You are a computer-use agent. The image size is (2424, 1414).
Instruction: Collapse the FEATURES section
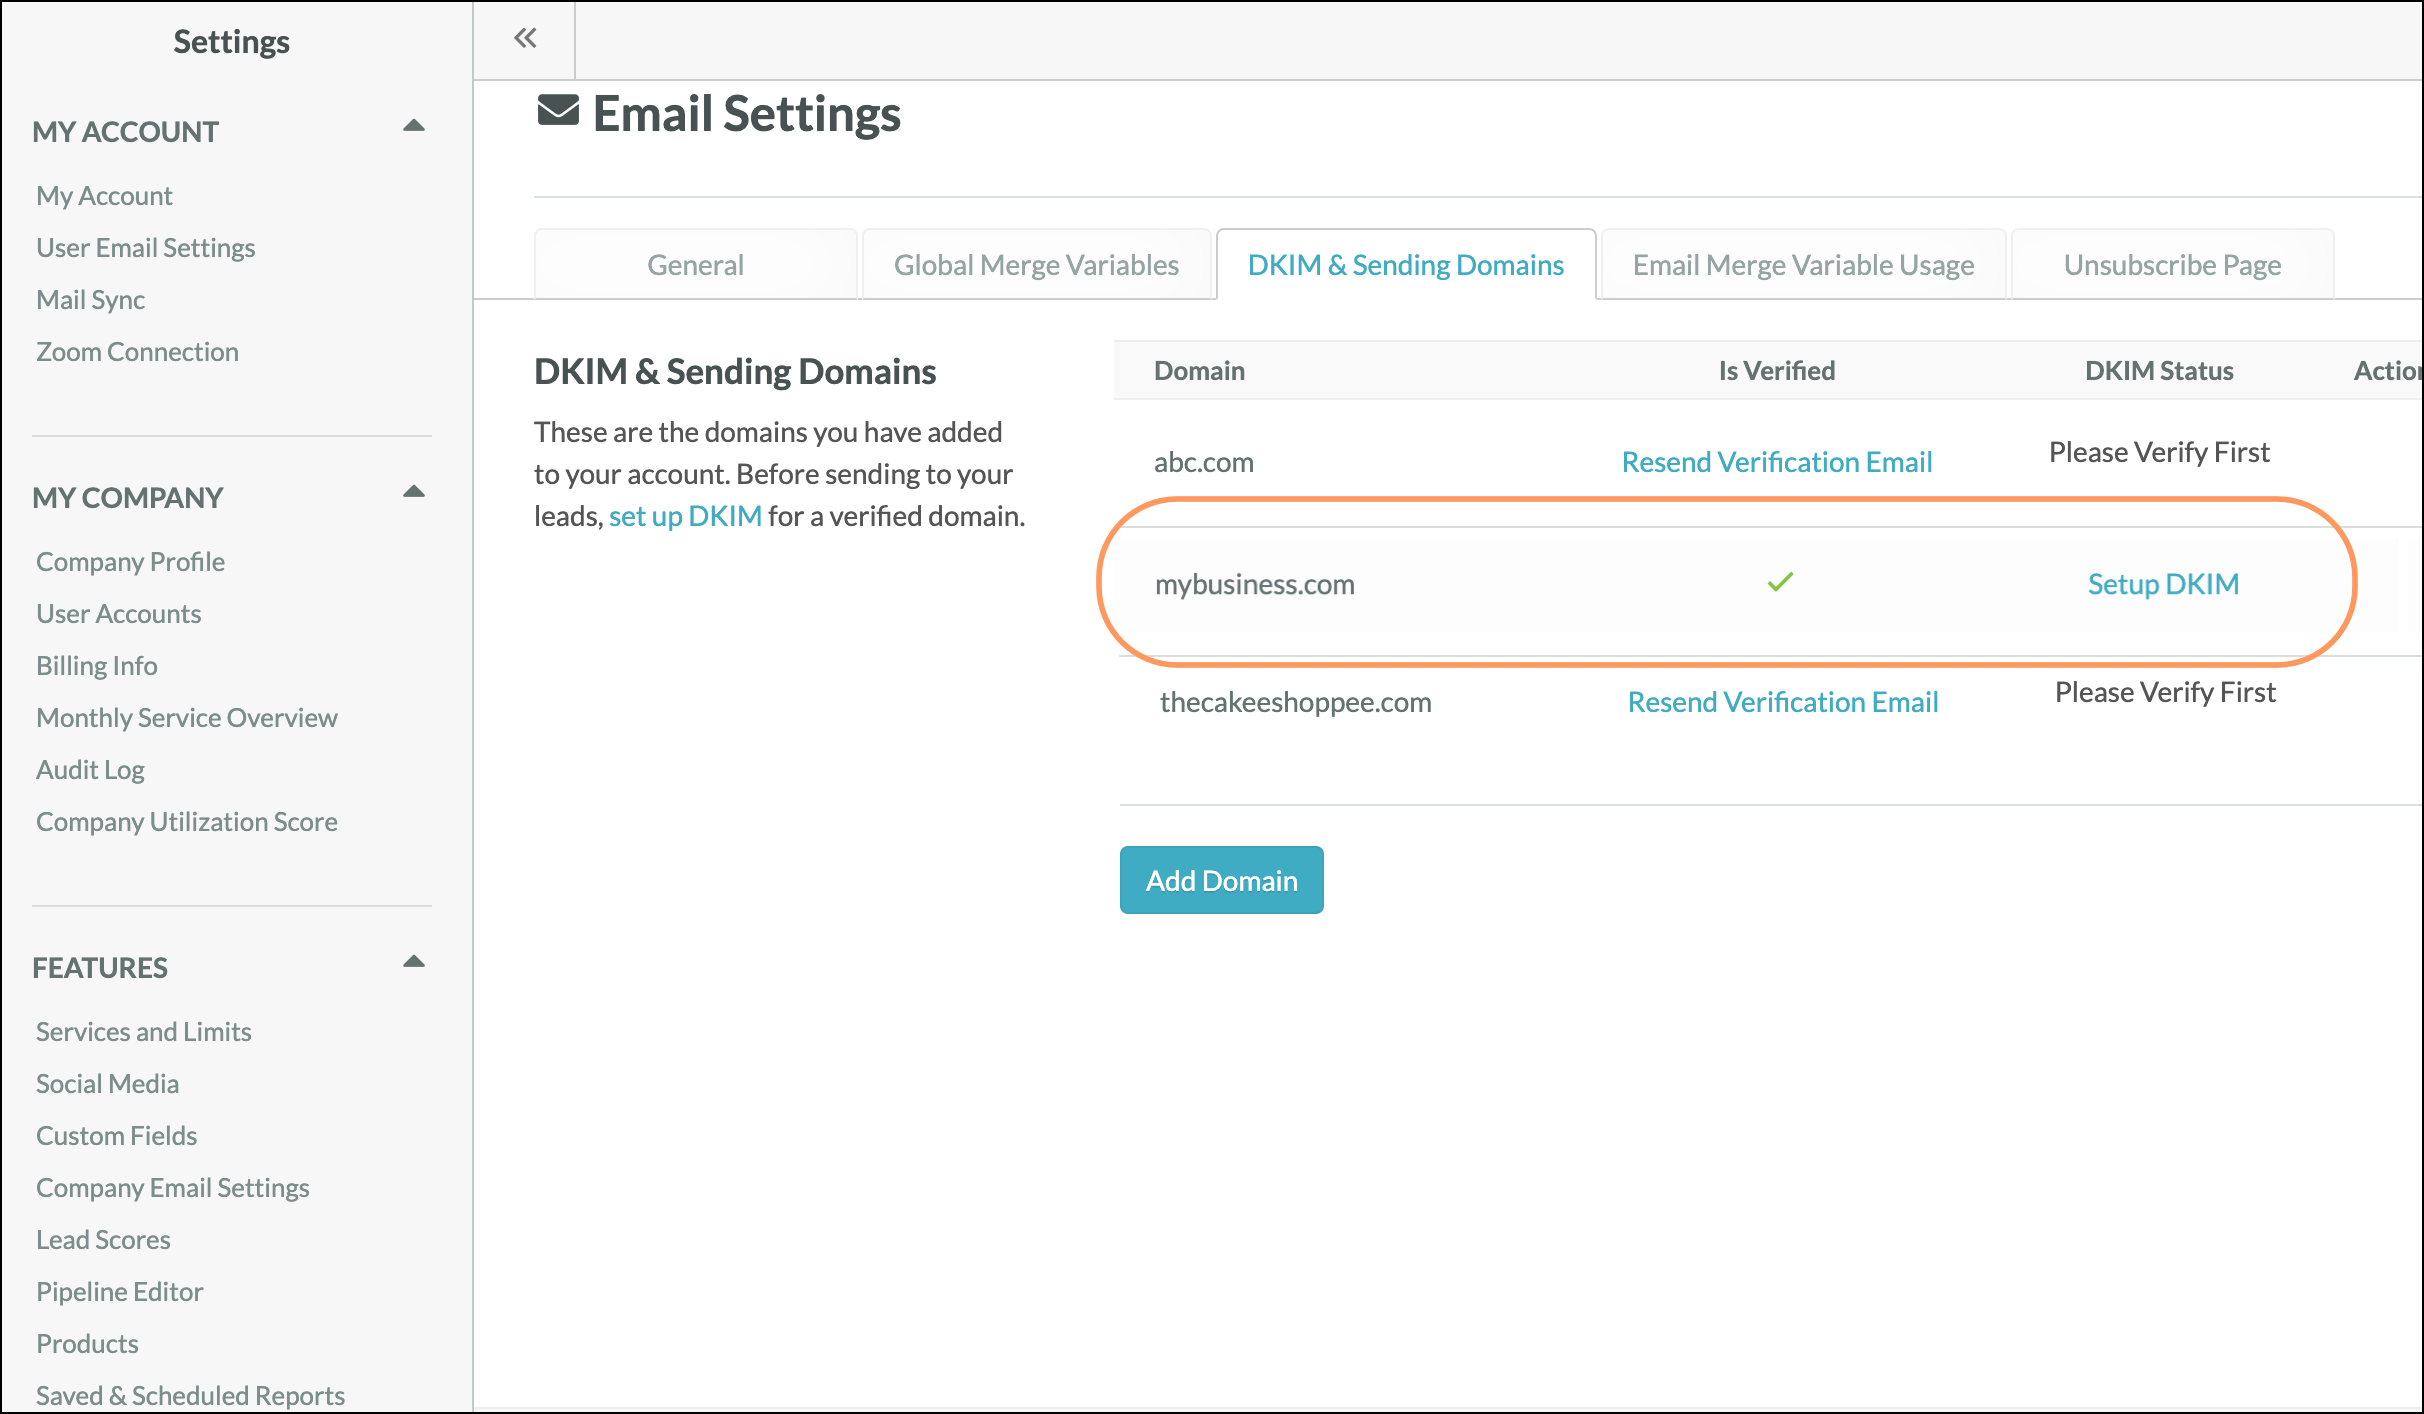click(414, 962)
